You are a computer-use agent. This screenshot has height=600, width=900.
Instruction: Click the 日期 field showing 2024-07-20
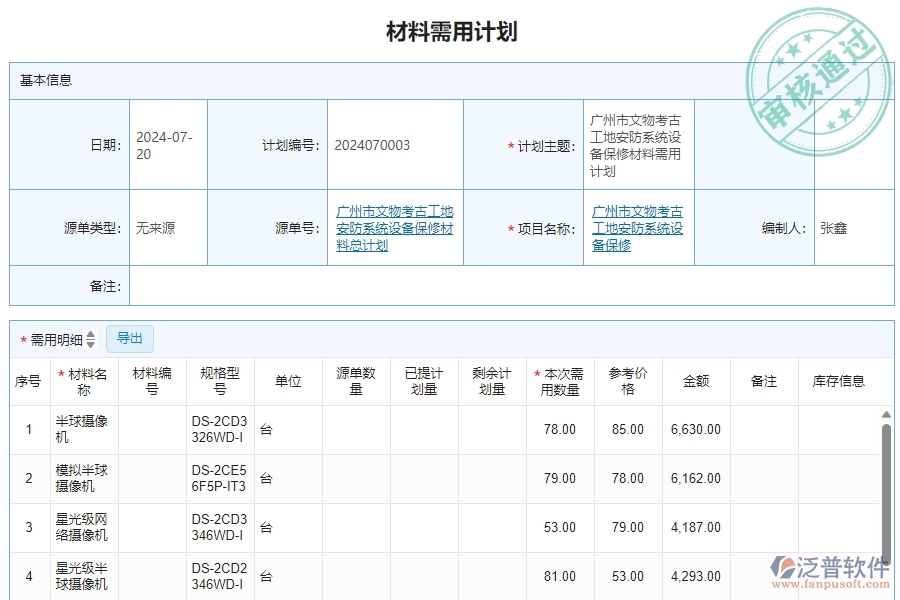point(168,143)
